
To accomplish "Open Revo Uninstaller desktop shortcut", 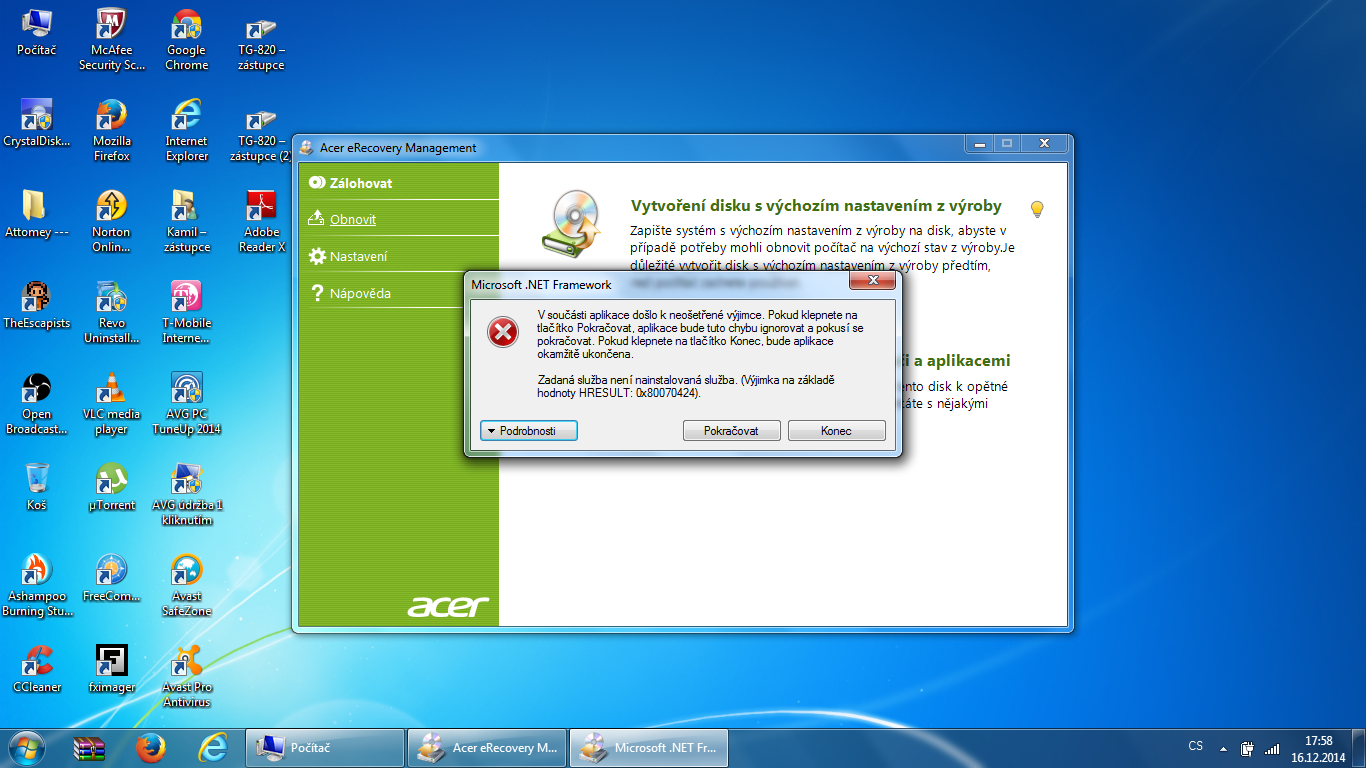I will click(x=111, y=313).
